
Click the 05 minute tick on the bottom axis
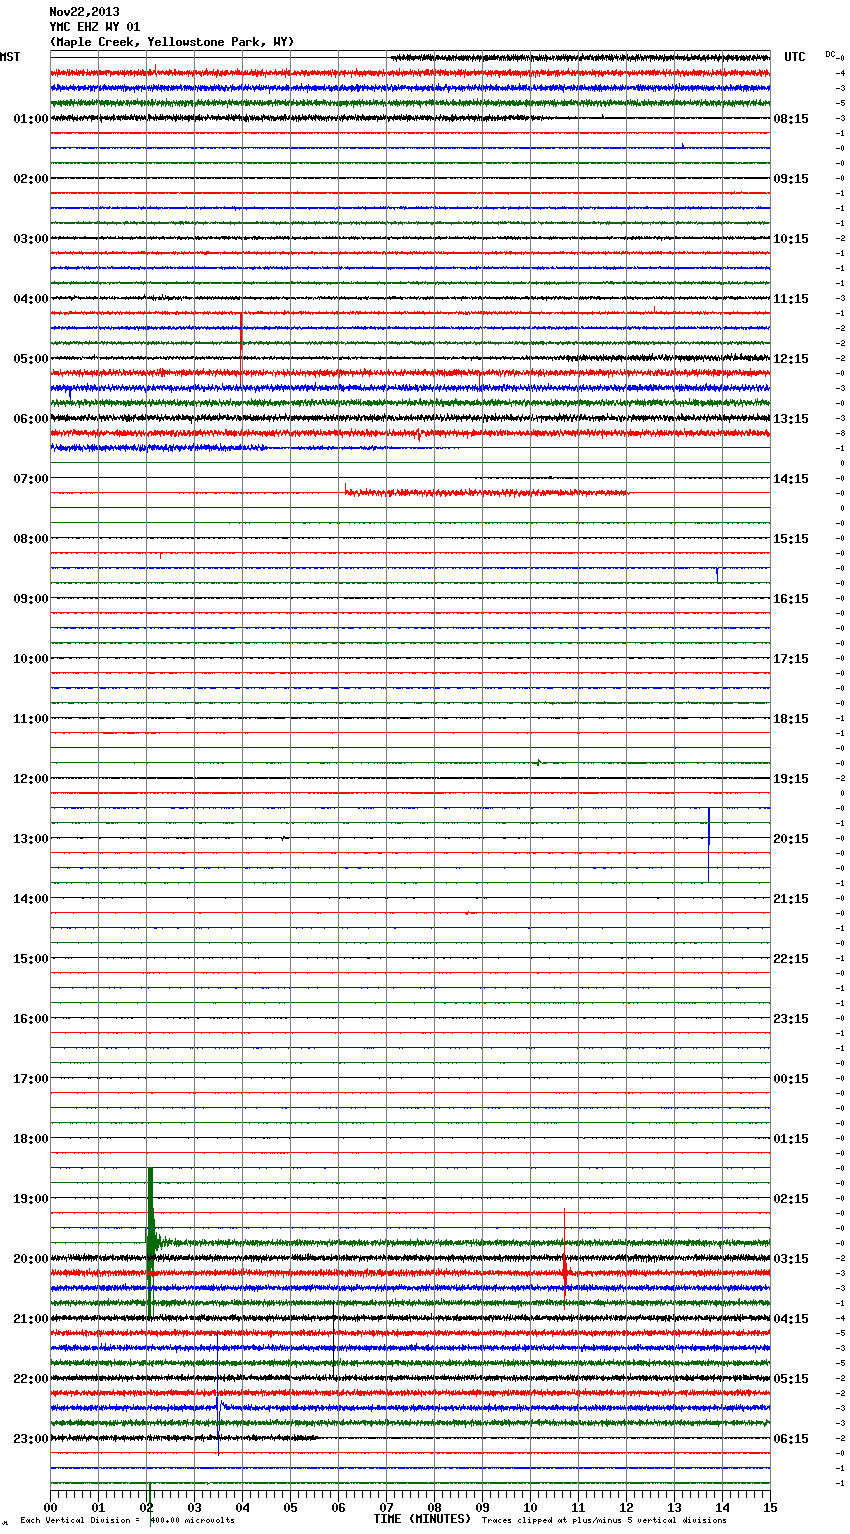[290, 1507]
